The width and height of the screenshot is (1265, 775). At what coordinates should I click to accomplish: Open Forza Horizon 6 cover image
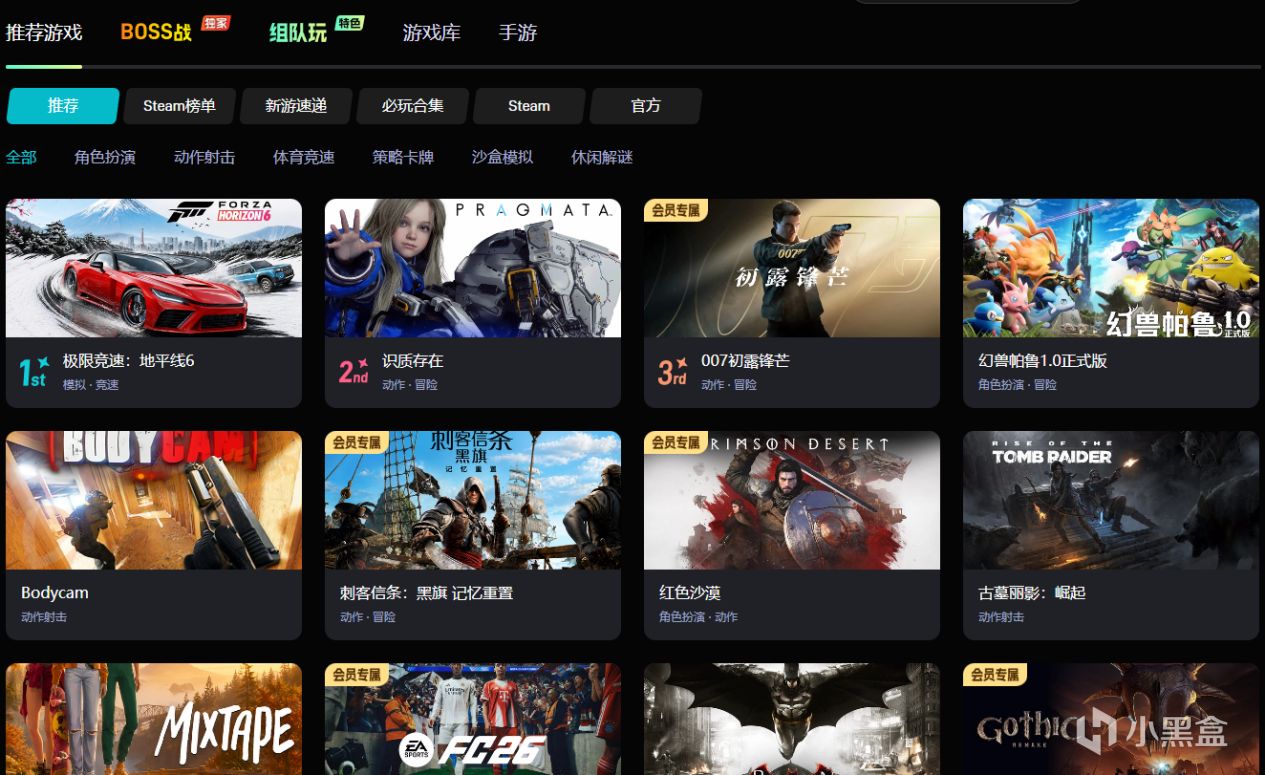pyautogui.click(x=154, y=268)
